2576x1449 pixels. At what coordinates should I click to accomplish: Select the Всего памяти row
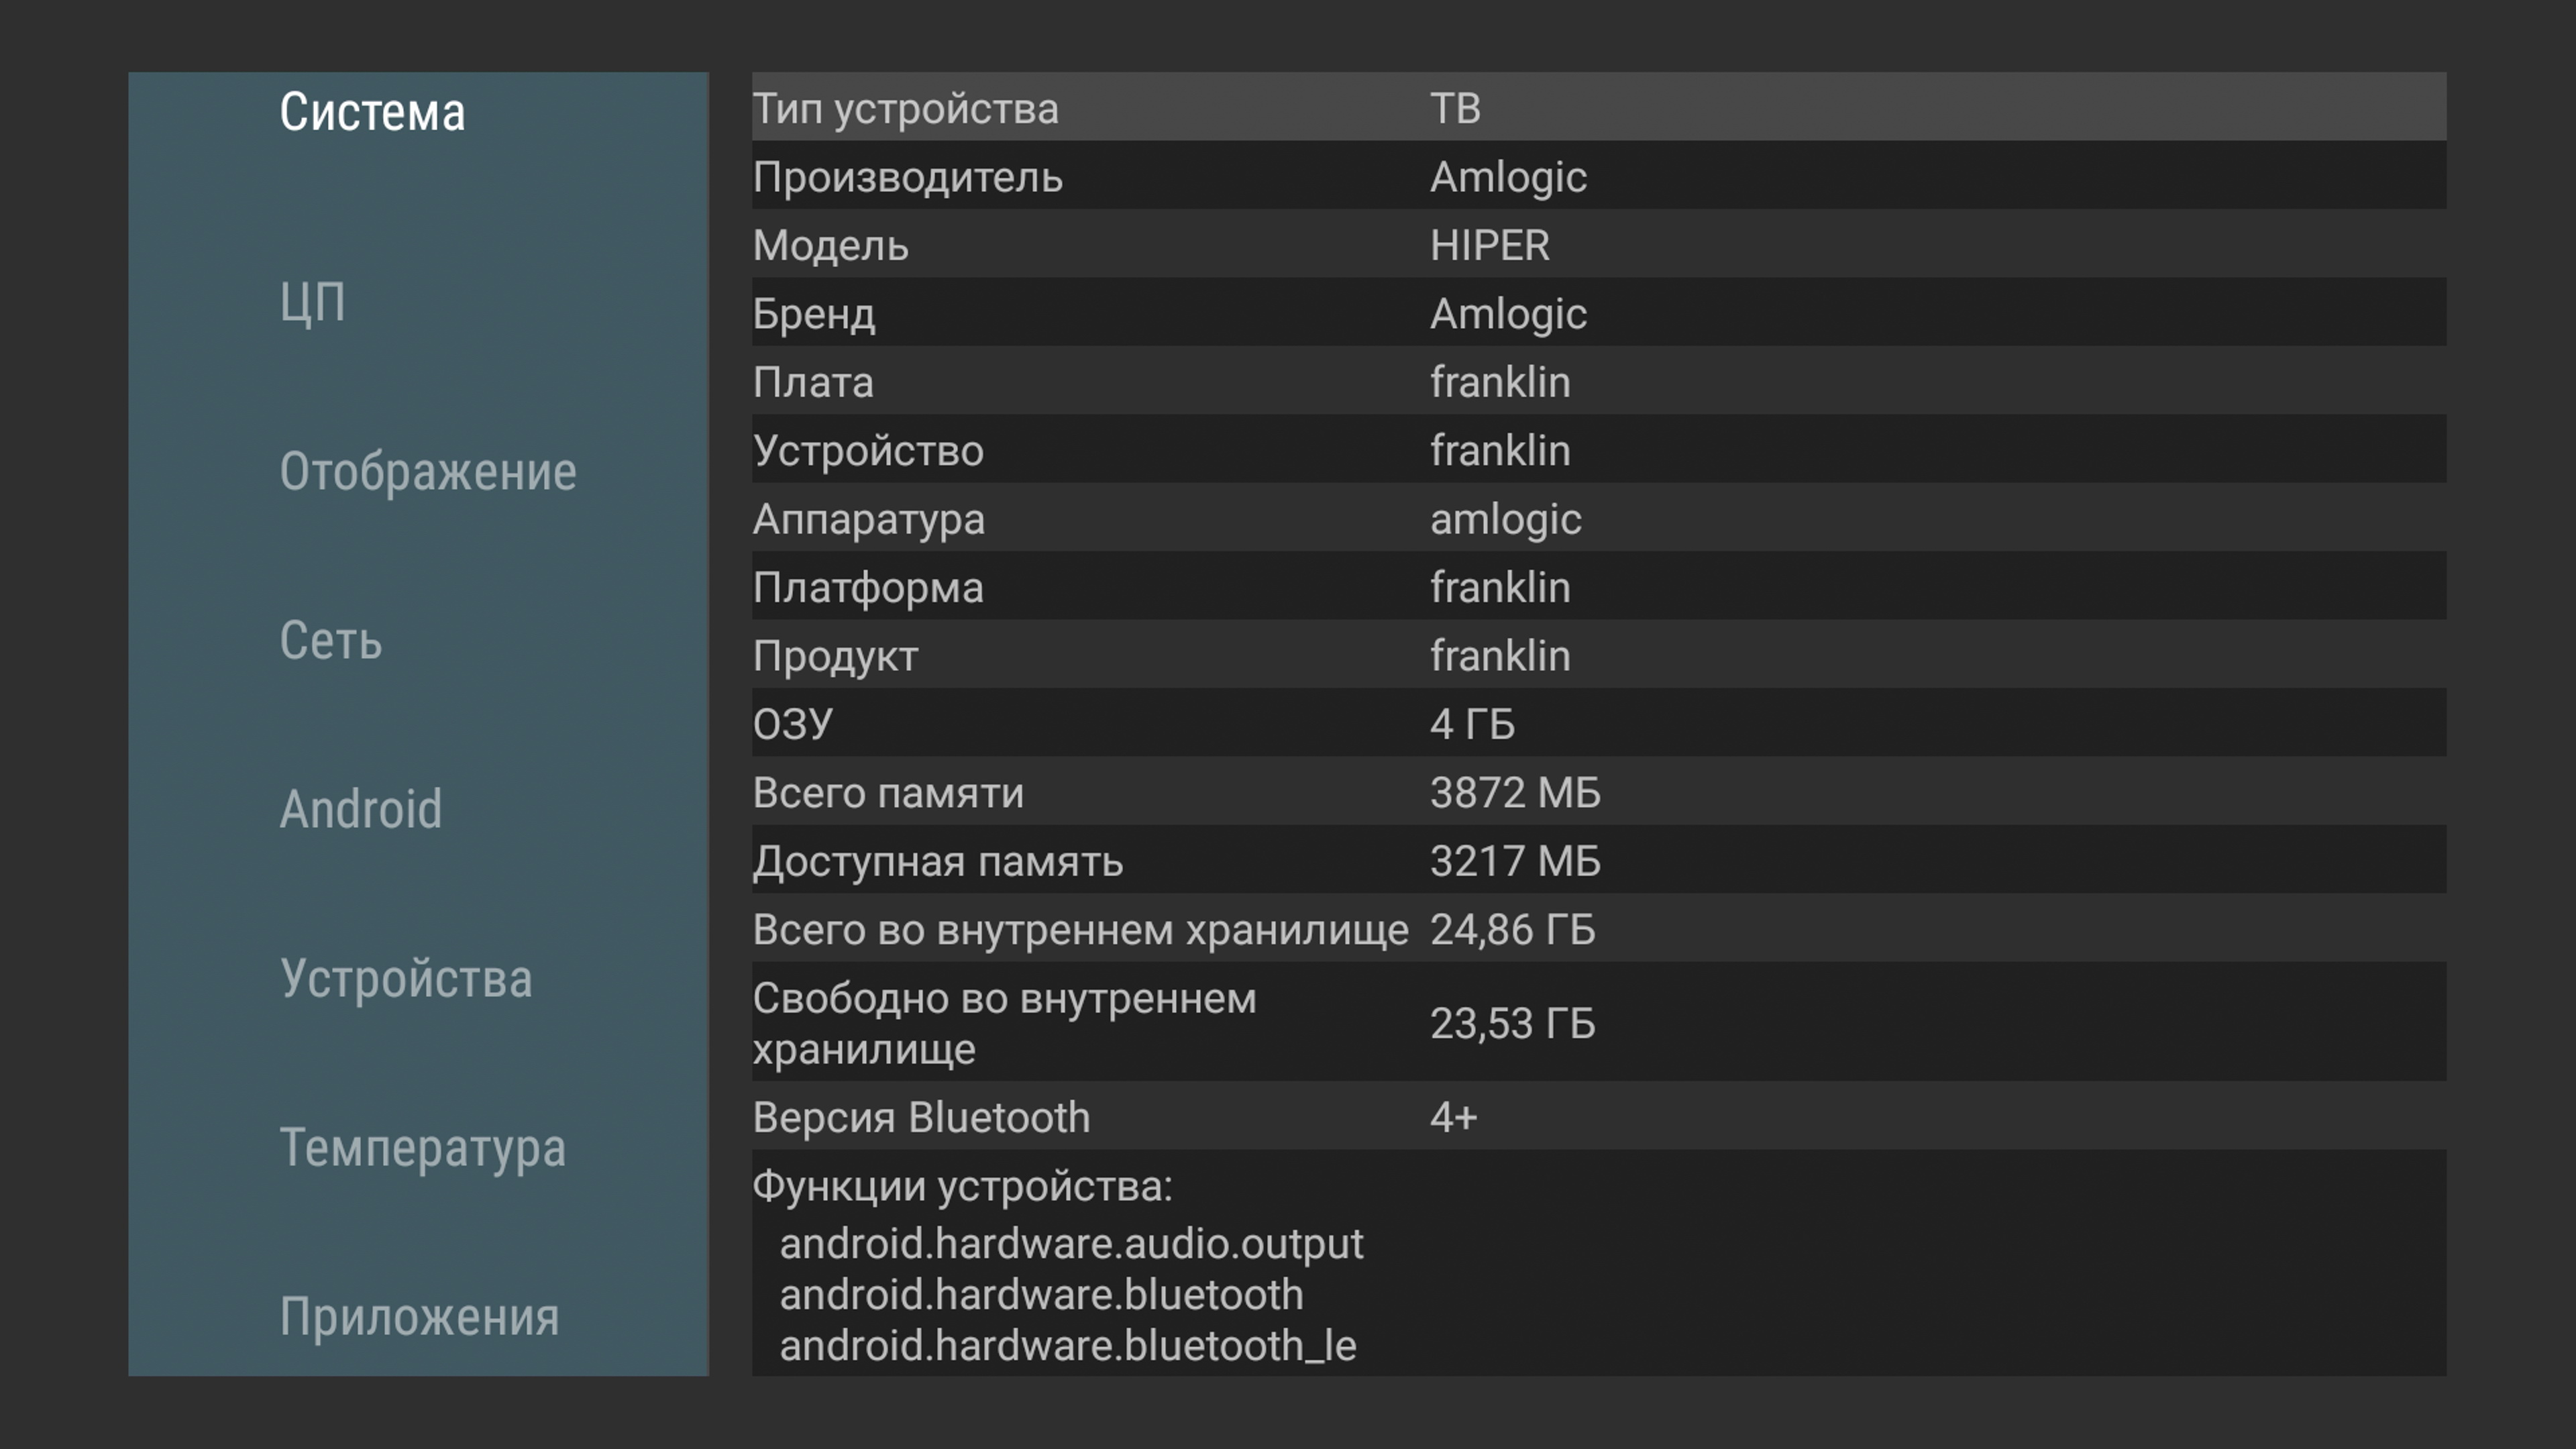click(1598, 792)
